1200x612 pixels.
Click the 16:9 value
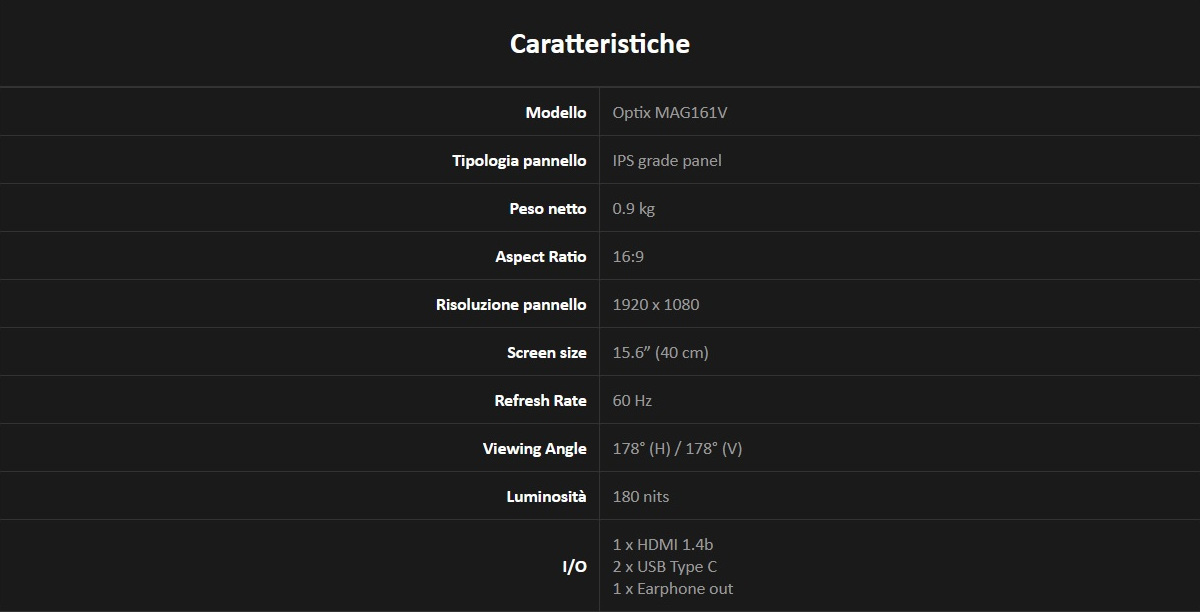point(628,256)
